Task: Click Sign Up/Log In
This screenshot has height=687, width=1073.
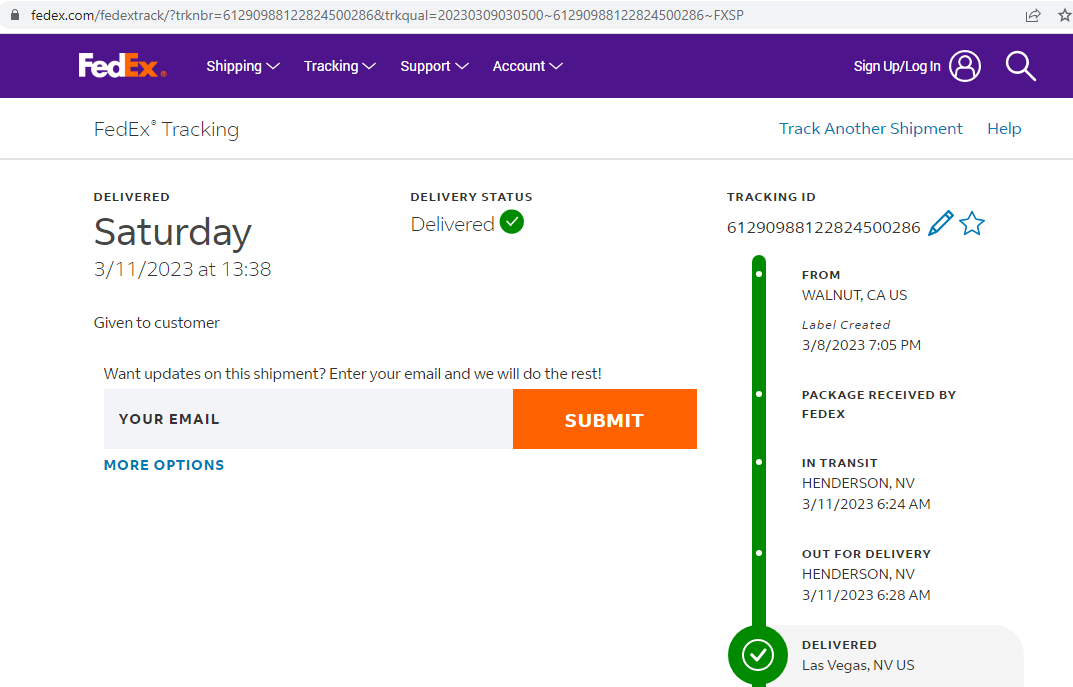Action: click(896, 66)
